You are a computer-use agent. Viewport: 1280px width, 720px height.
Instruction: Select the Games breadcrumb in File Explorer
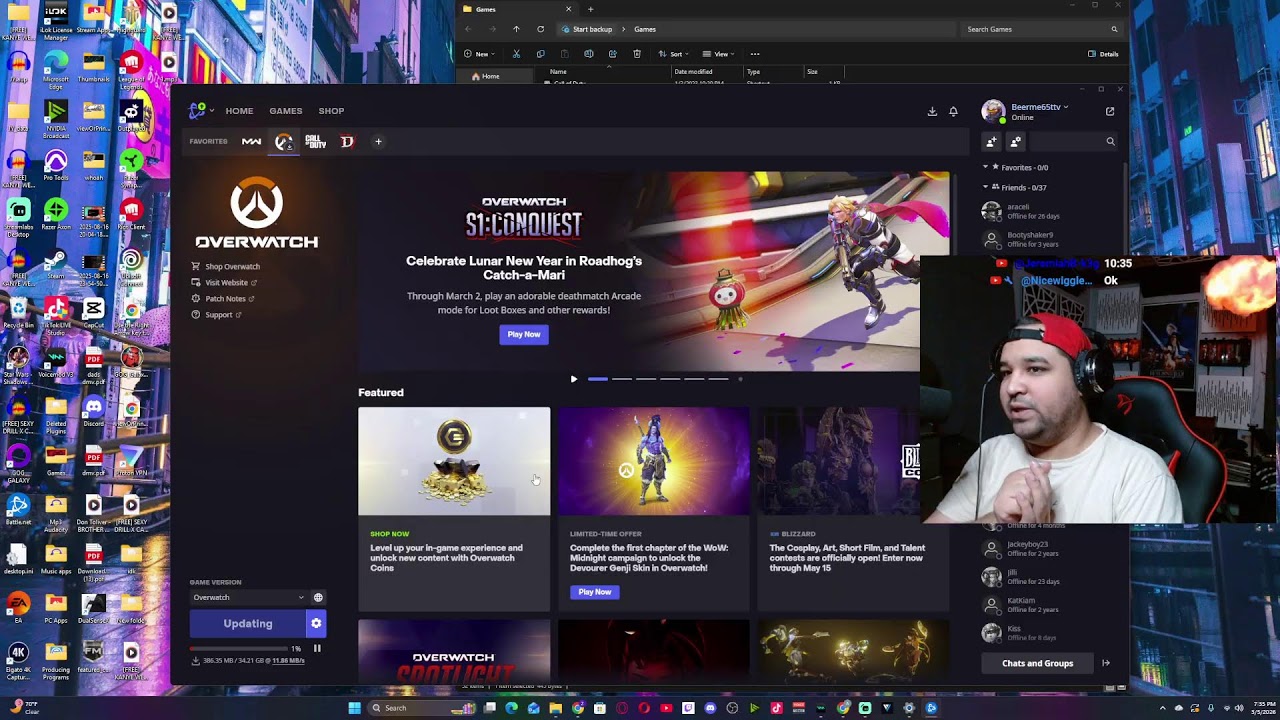645,29
